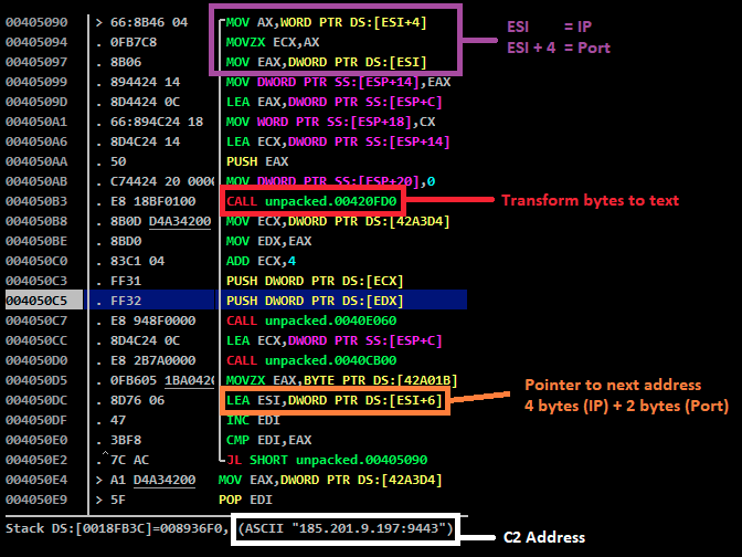Click the CMP EDI,EAX instruction
The image size is (742, 558).
pyautogui.click(x=260, y=440)
